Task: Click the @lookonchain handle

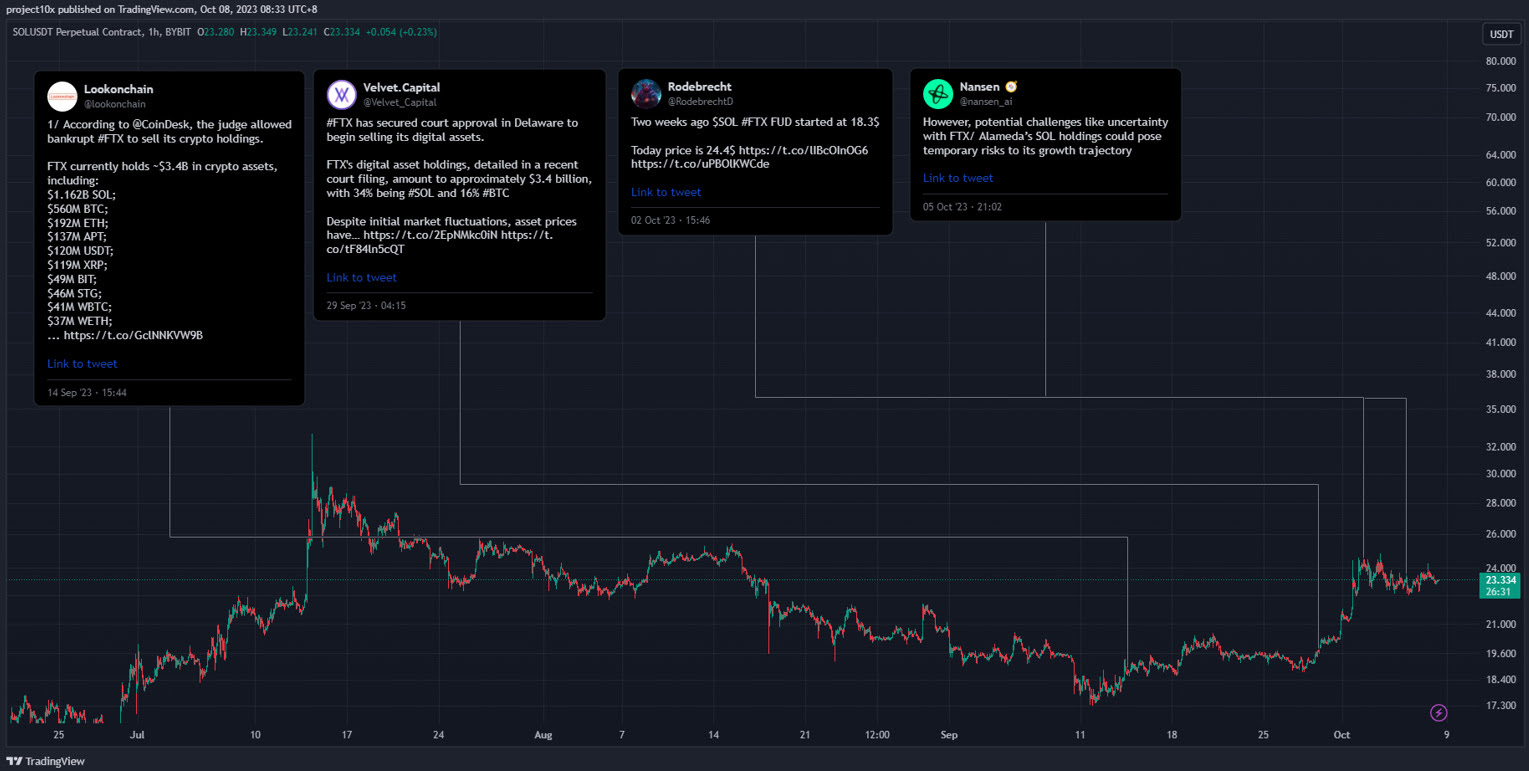Action: tap(115, 104)
